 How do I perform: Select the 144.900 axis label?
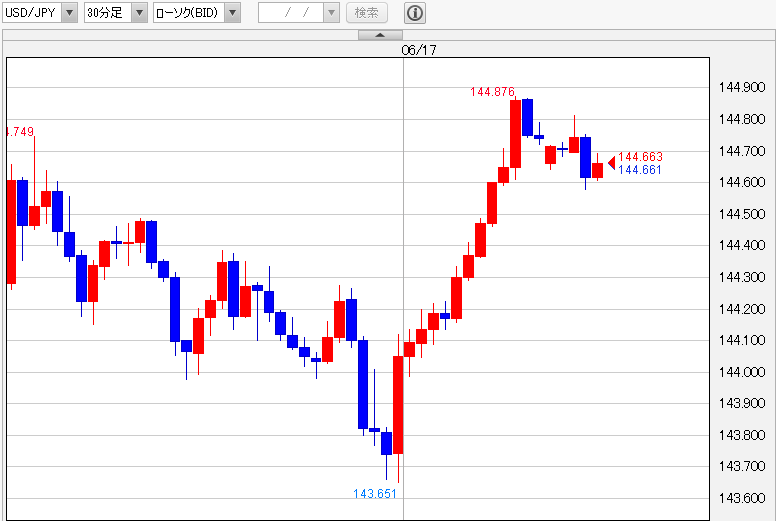742,88
